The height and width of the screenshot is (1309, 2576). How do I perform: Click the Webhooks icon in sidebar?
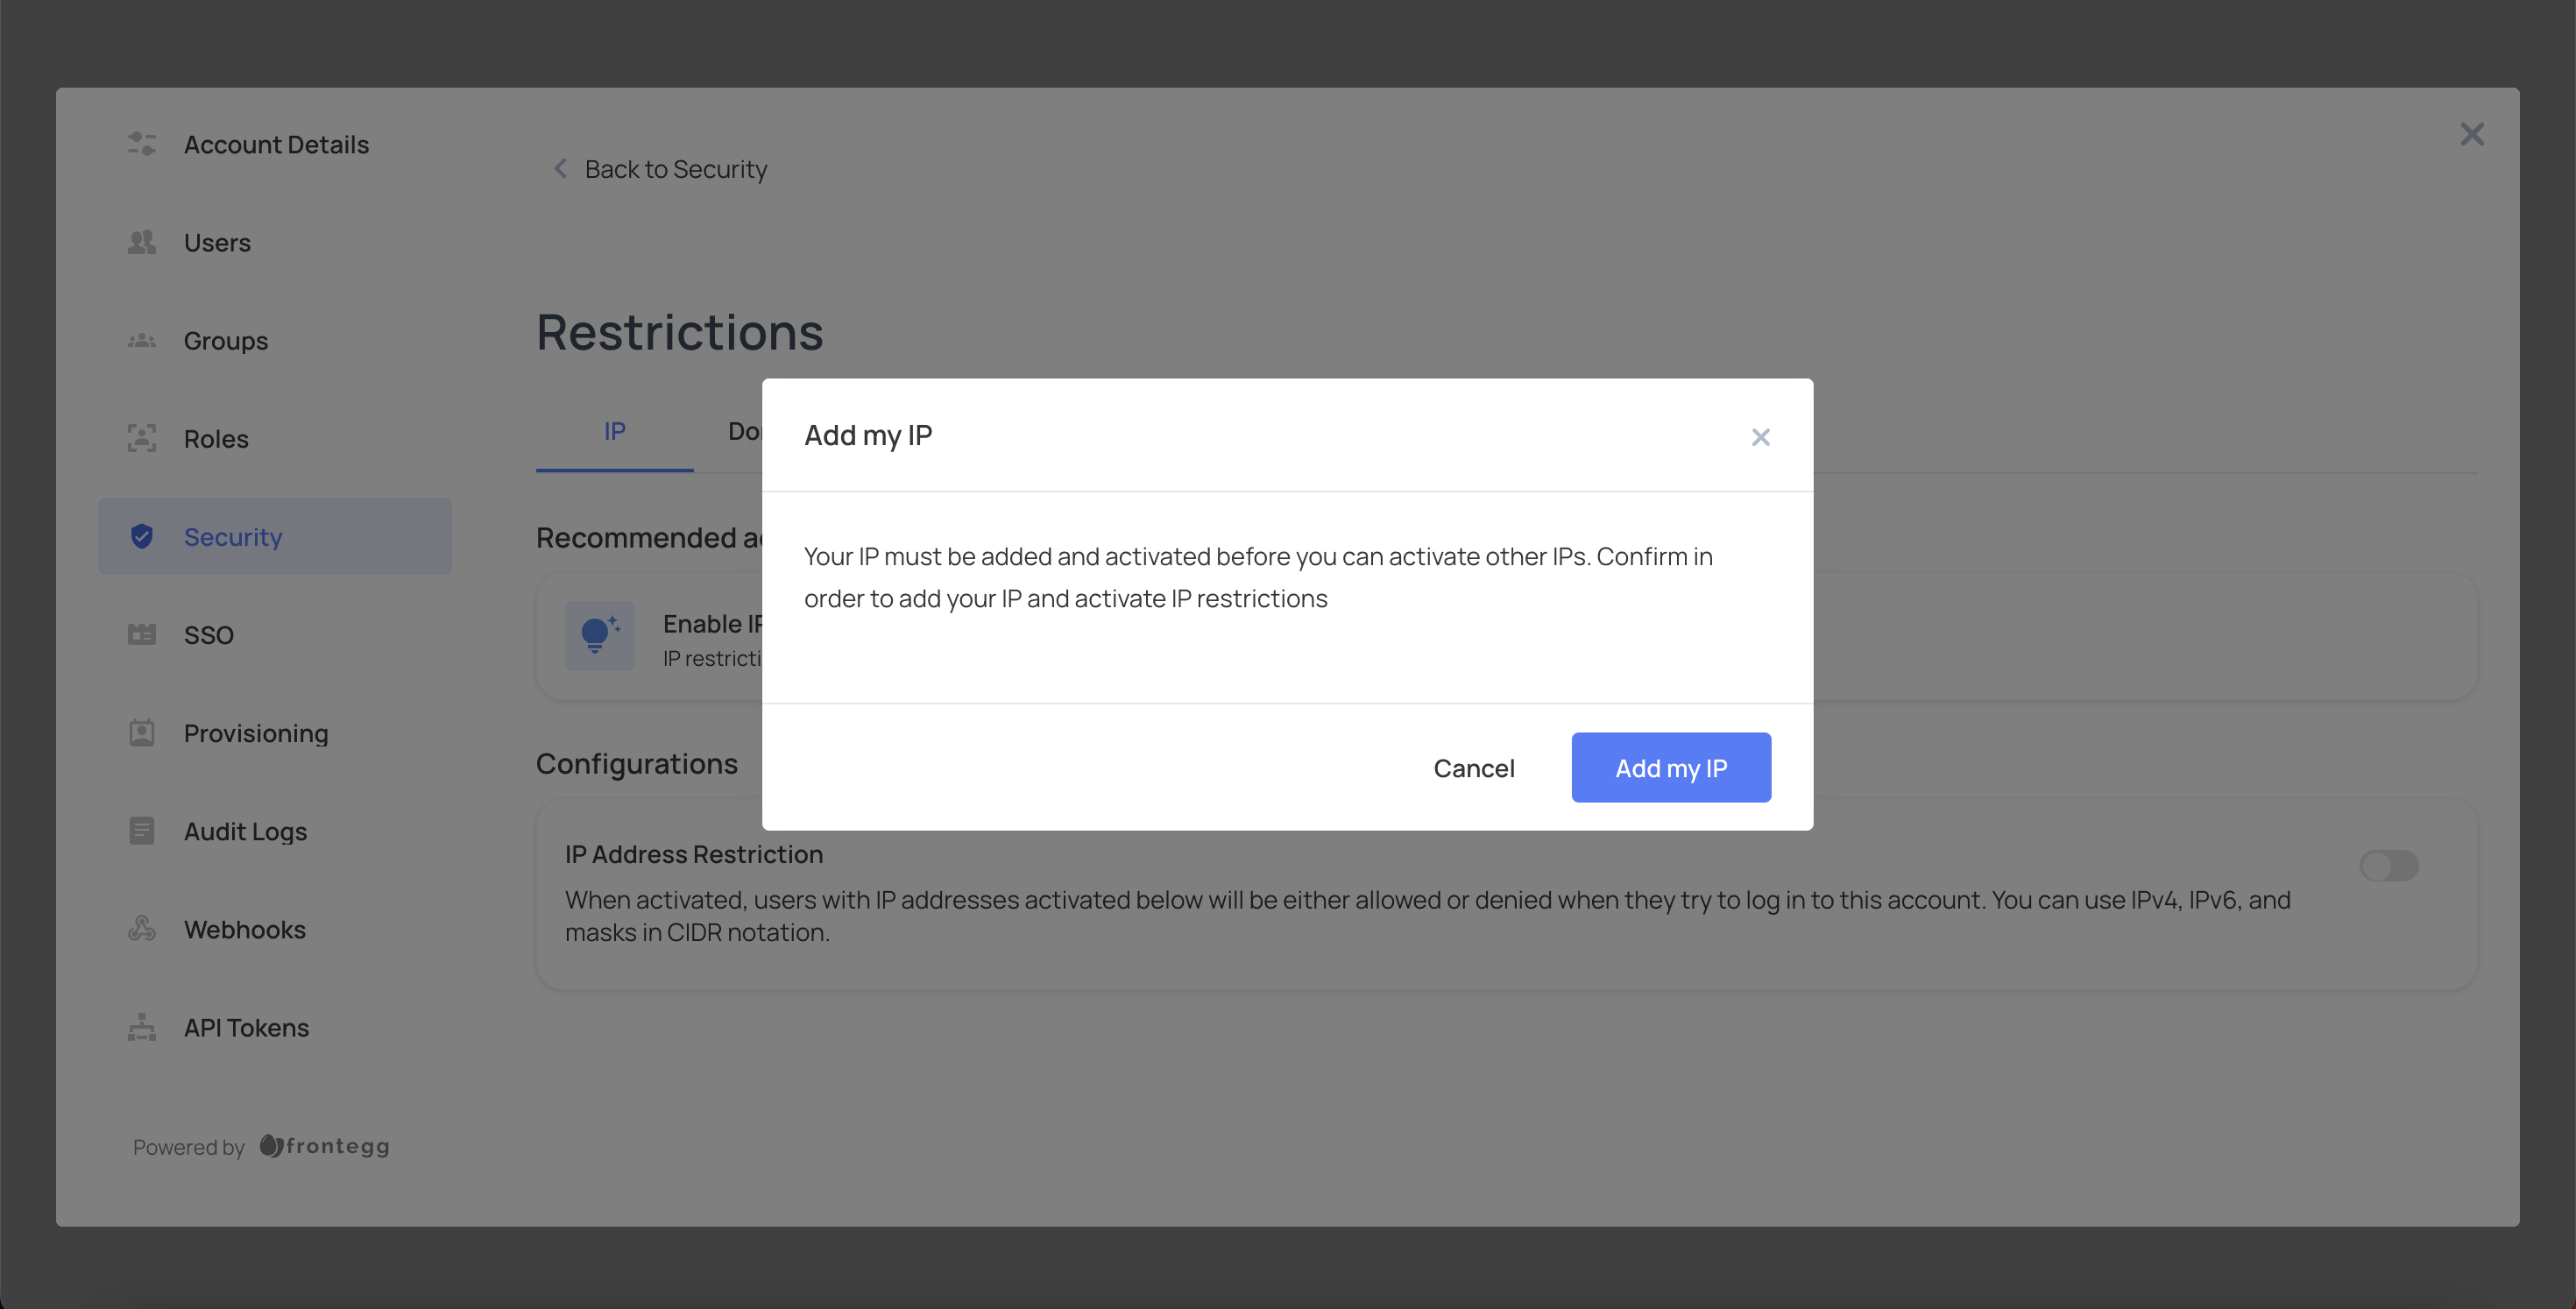138,929
